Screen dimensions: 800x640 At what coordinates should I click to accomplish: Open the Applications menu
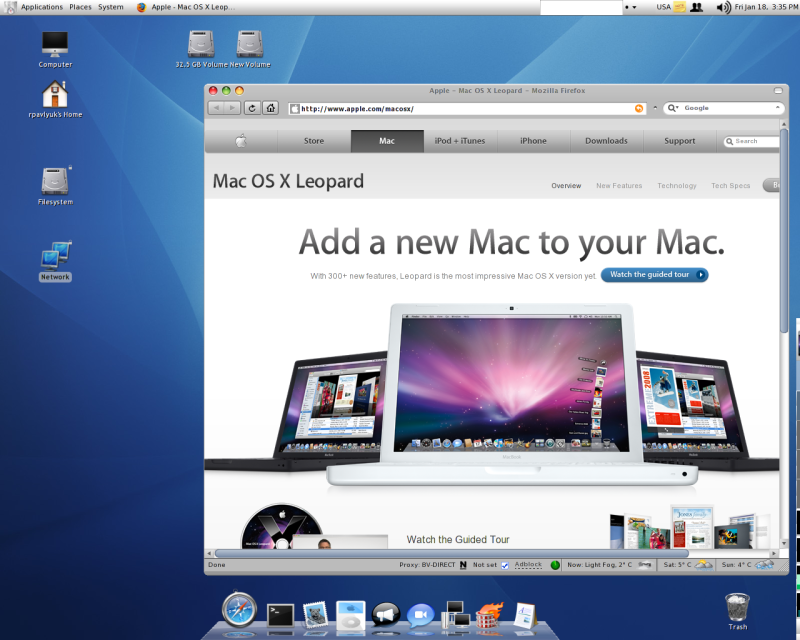pyautogui.click(x=42, y=7)
